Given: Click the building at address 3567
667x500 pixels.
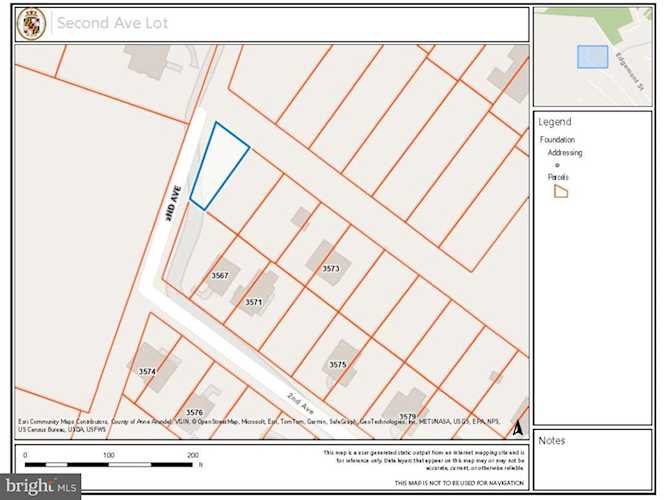Looking at the screenshot, I should pos(220,274).
